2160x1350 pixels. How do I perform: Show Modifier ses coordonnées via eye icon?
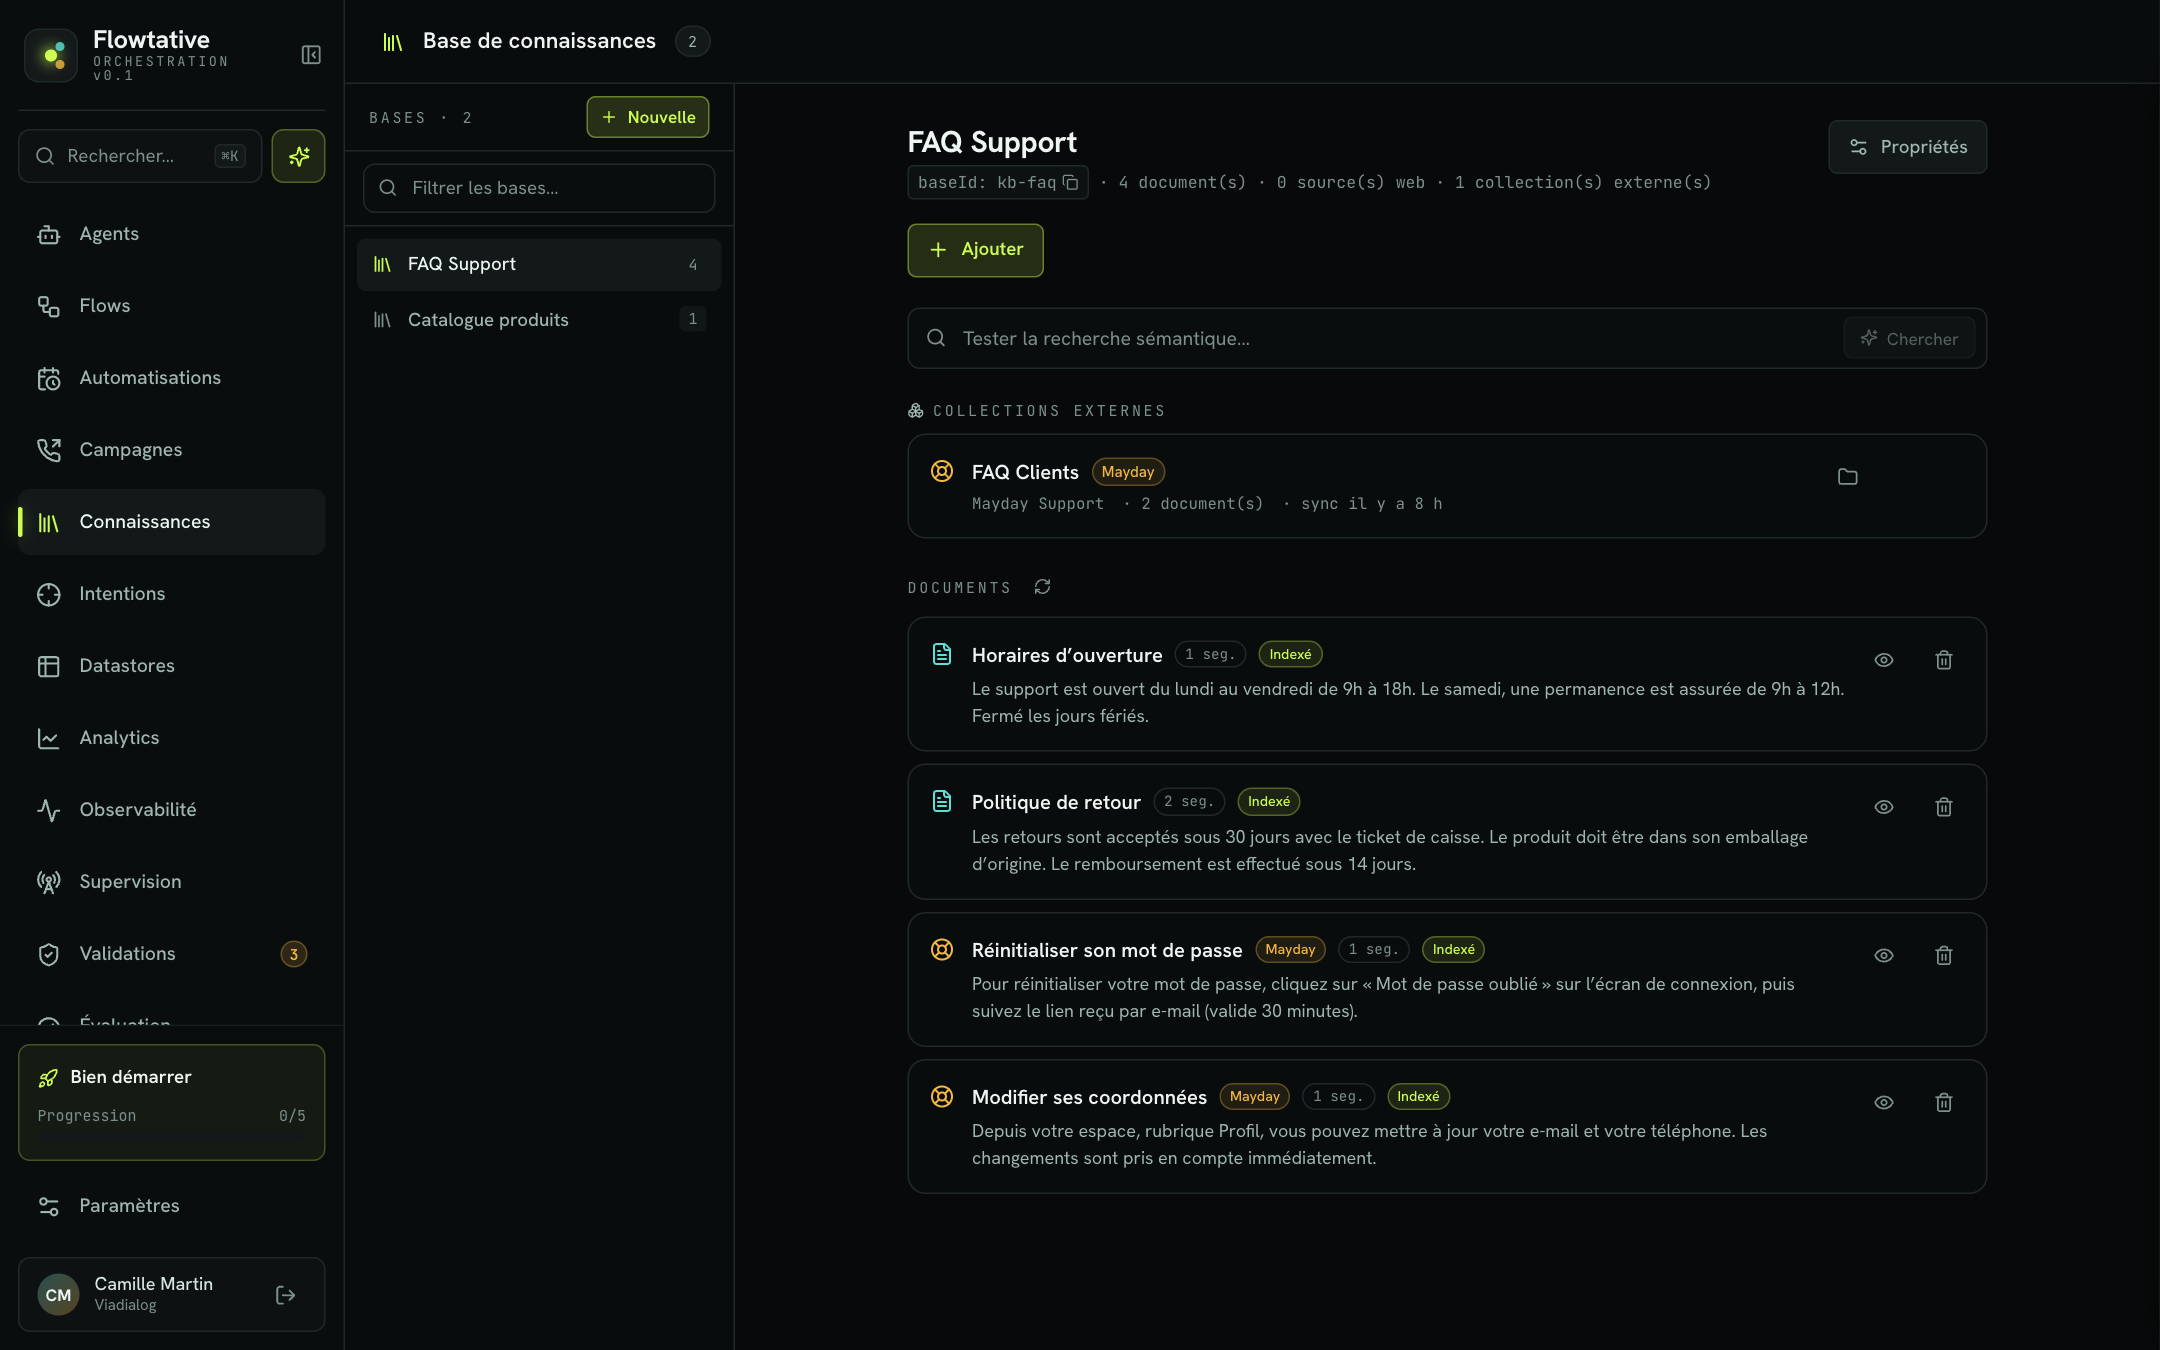[x=1883, y=1102]
